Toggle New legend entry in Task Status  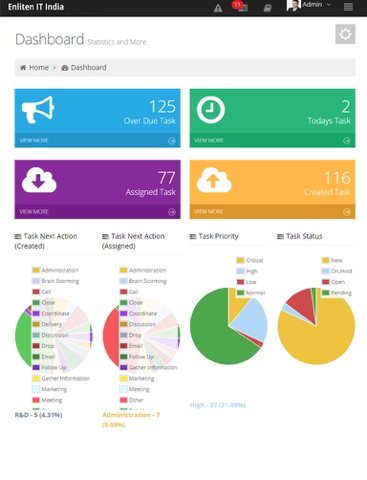click(332, 260)
